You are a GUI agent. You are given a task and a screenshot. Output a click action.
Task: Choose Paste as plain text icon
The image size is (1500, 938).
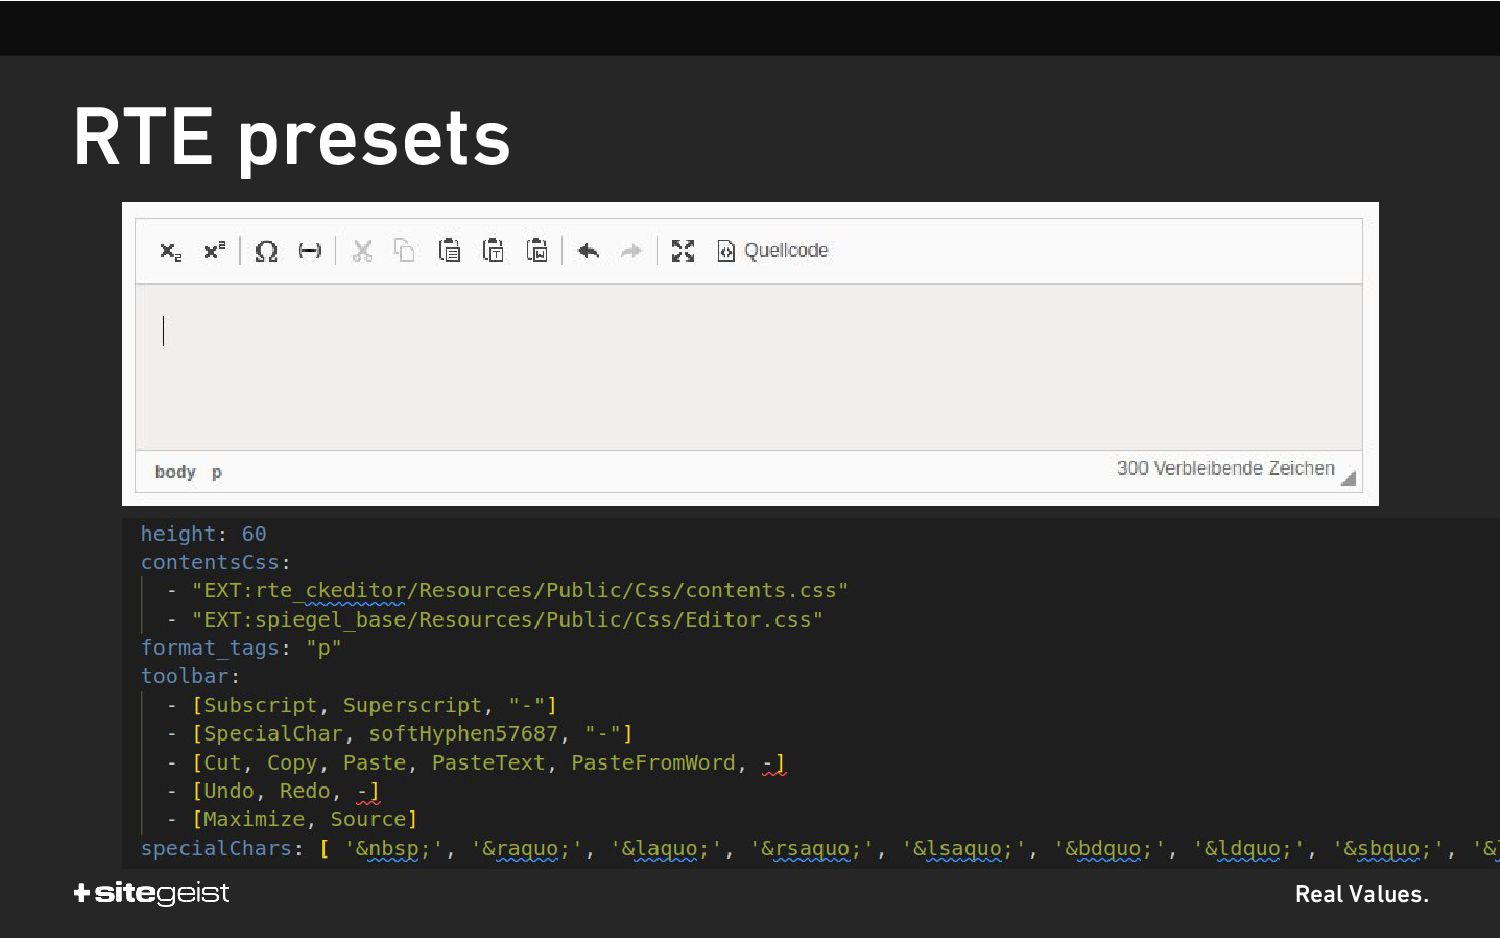coord(493,251)
